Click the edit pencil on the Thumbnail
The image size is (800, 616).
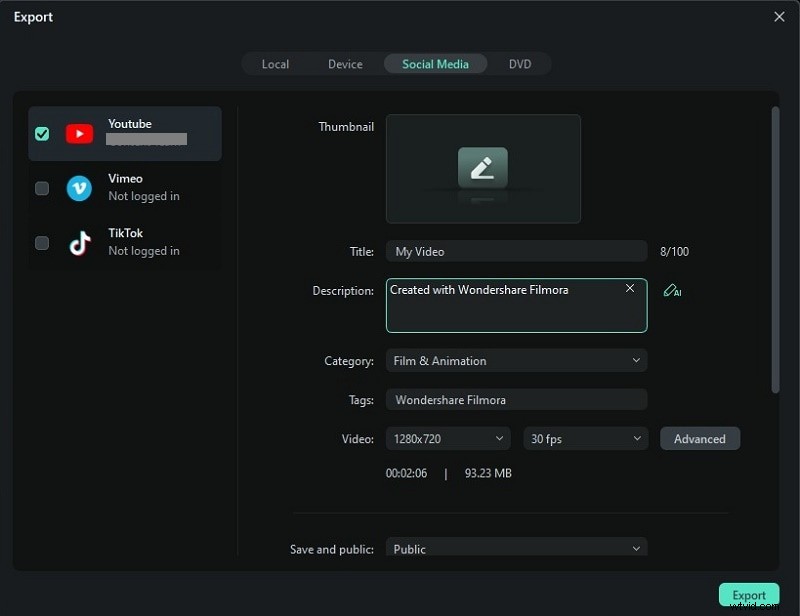[483, 167]
